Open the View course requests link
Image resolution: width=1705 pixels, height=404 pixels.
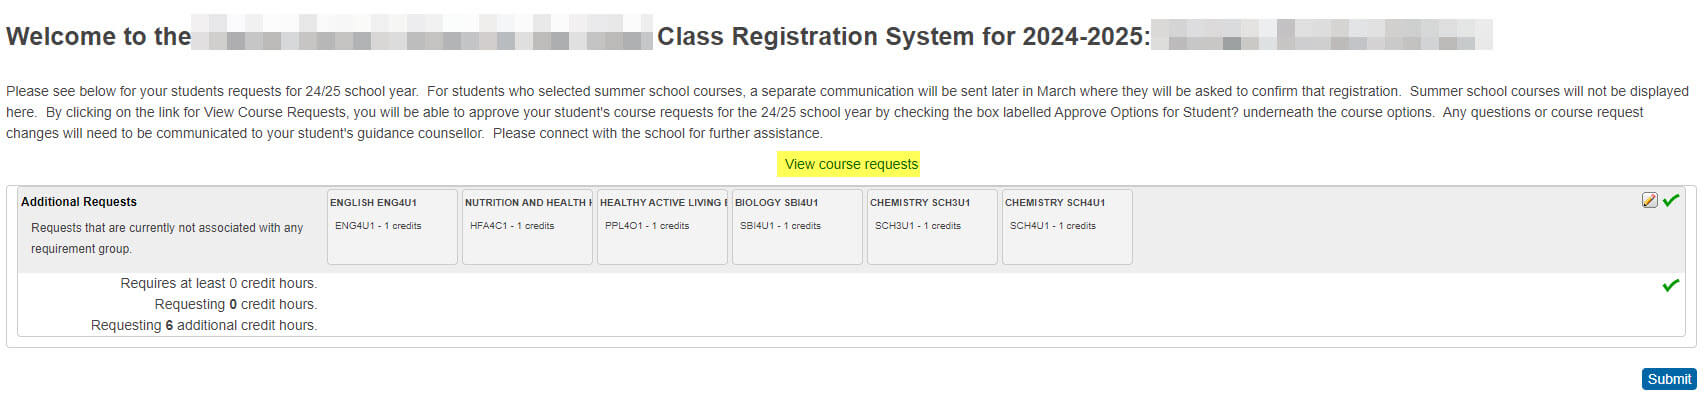[x=851, y=164]
